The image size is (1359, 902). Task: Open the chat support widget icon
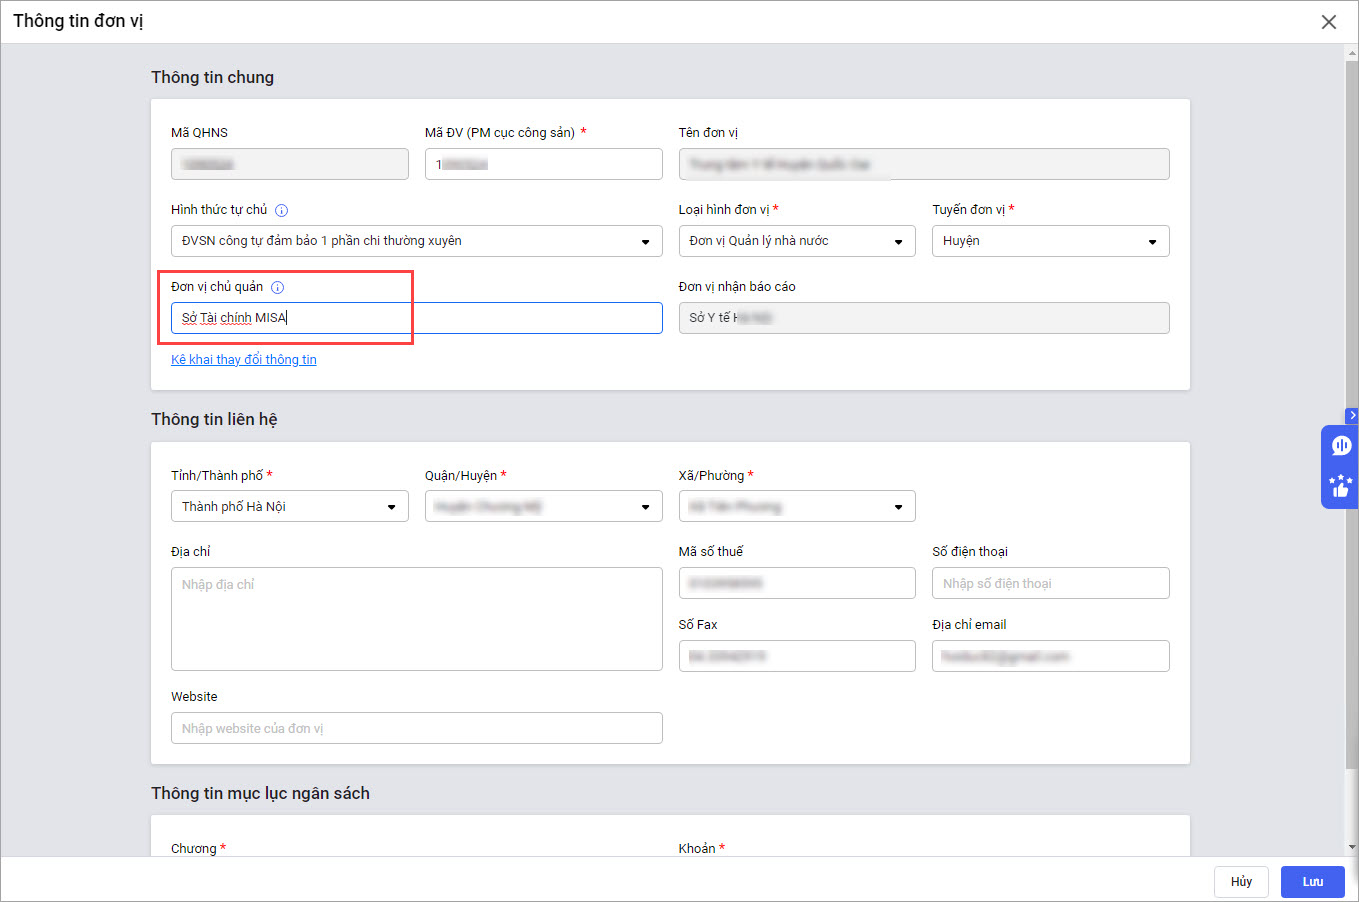coord(1340,446)
